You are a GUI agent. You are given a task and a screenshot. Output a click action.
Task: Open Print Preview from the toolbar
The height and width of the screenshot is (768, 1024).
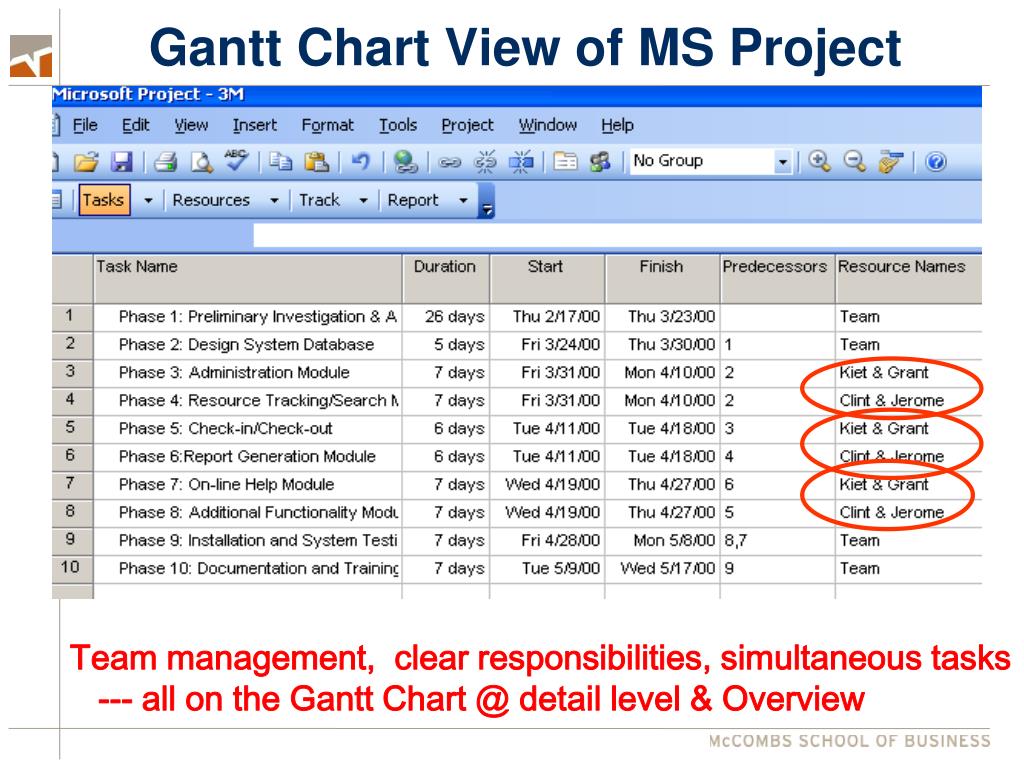click(201, 161)
